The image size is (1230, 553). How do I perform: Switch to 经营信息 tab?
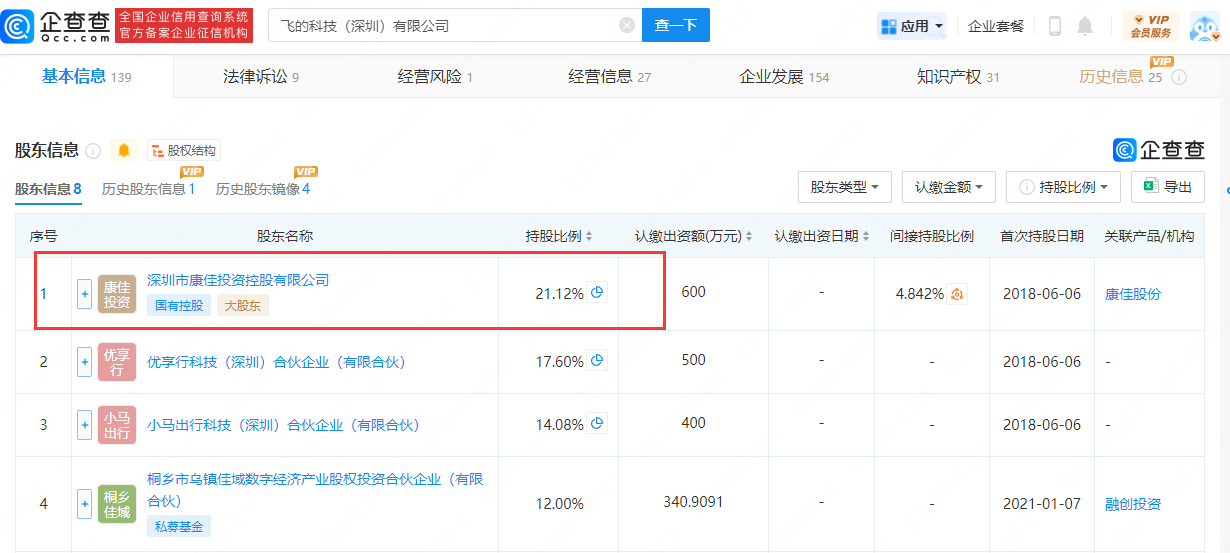pyautogui.click(x=609, y=77)
